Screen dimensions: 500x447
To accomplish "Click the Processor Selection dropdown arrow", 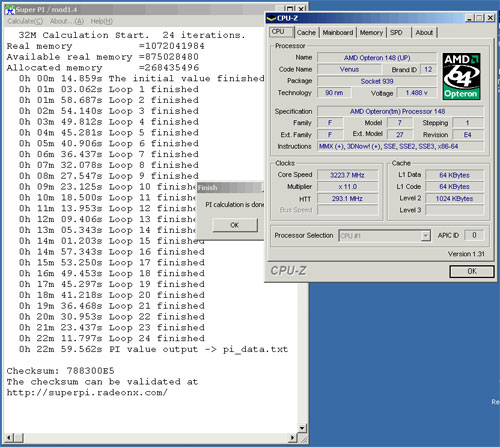I will pos(425,236).
